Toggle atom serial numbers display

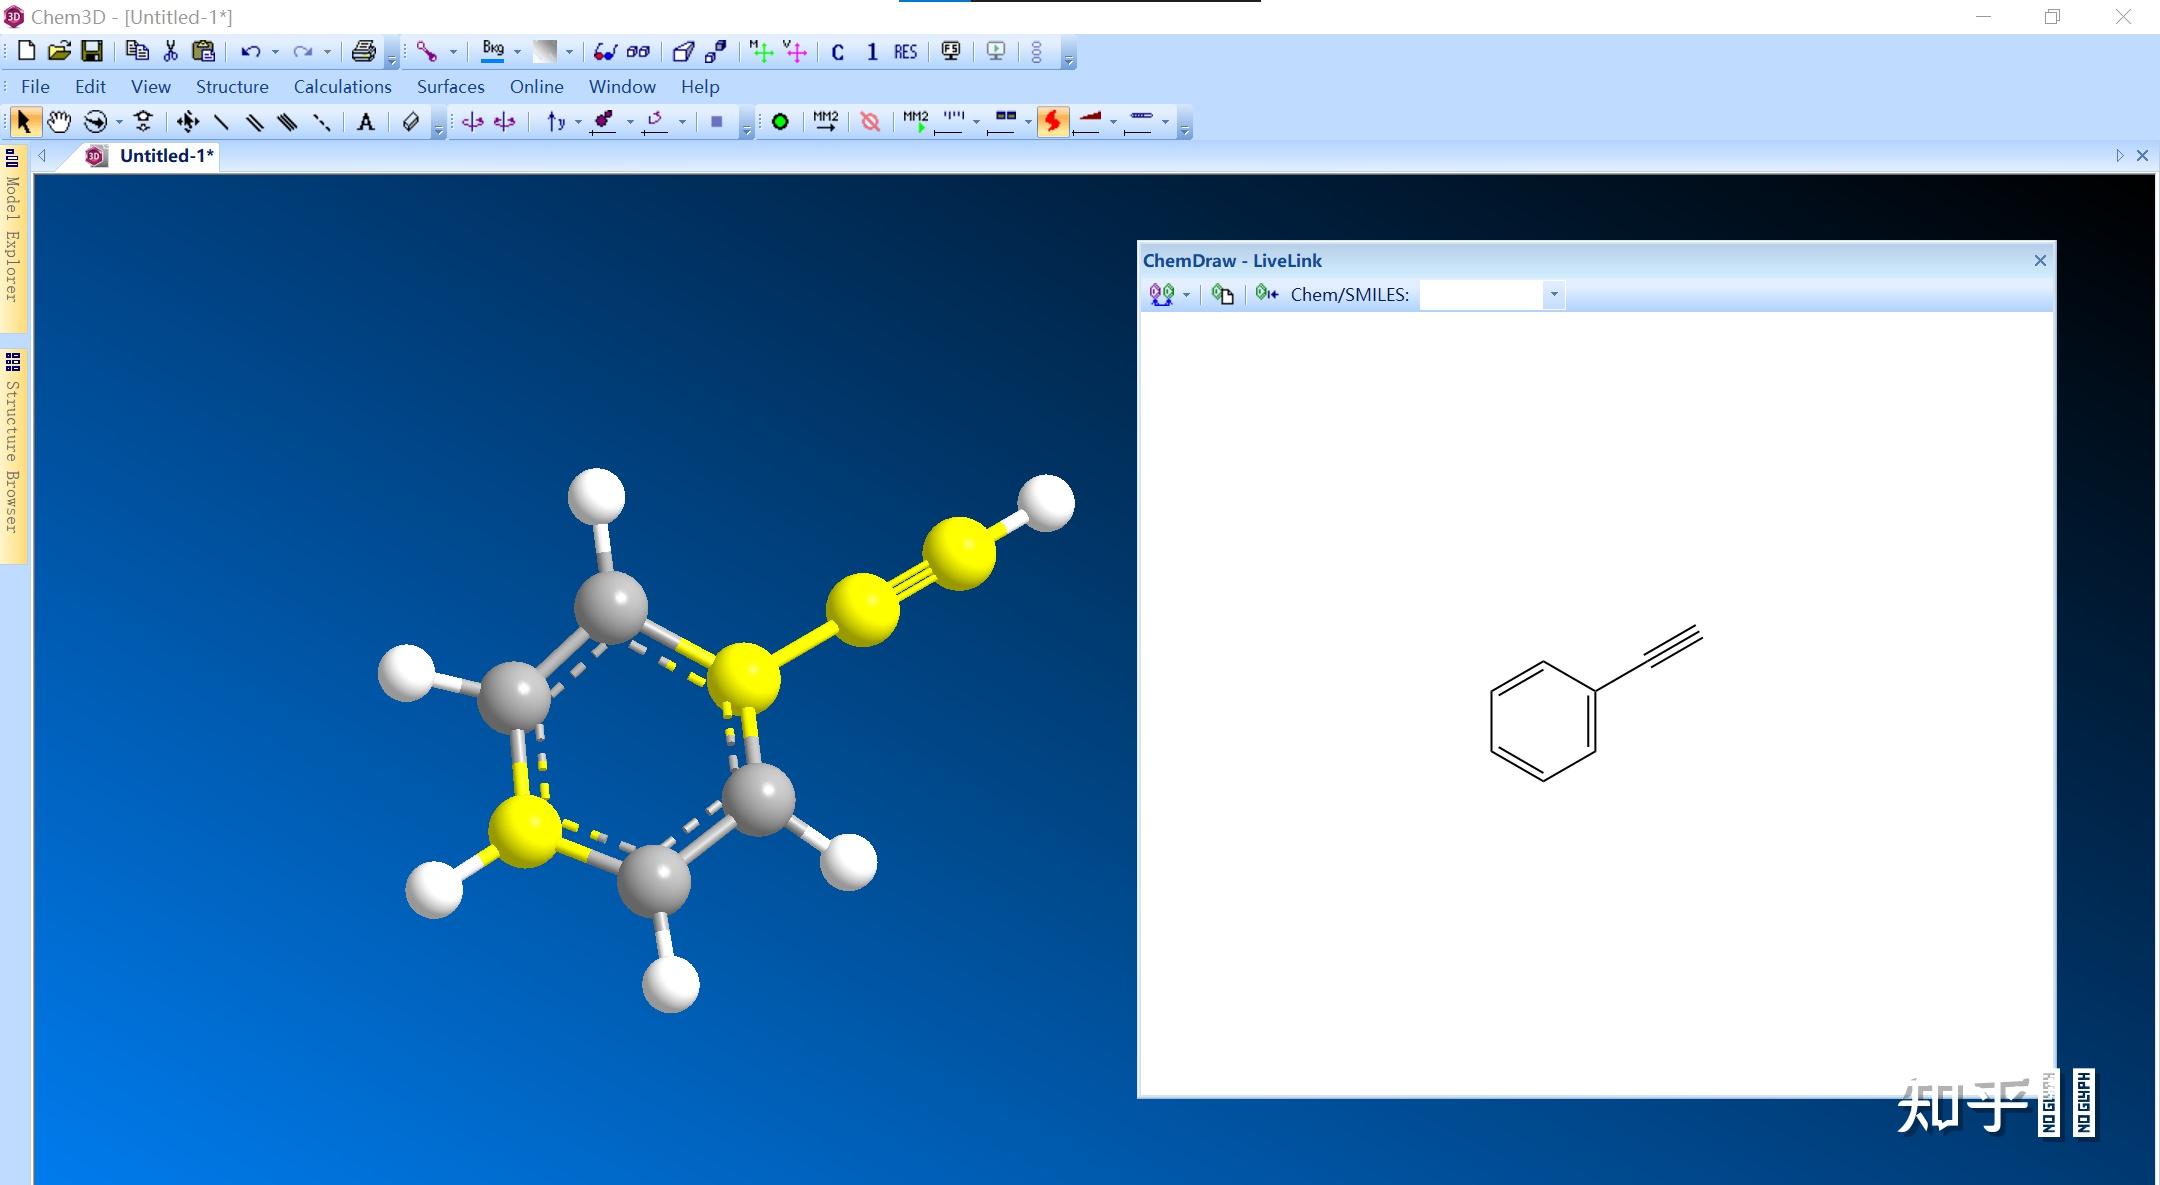[872, 52]
